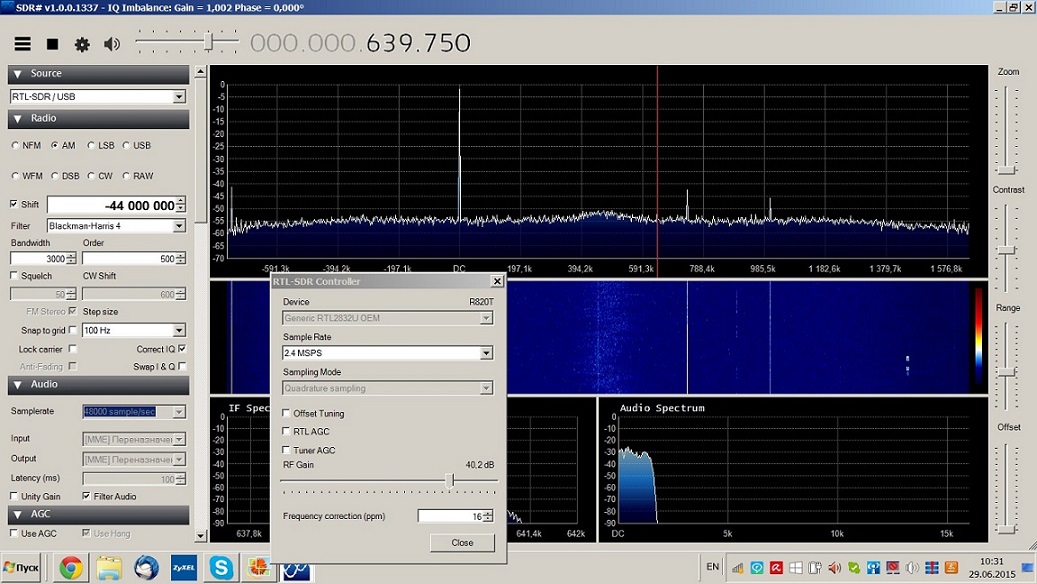Open the Пуск start menu
Screen dimensions: 1037x584
(22, 567)
